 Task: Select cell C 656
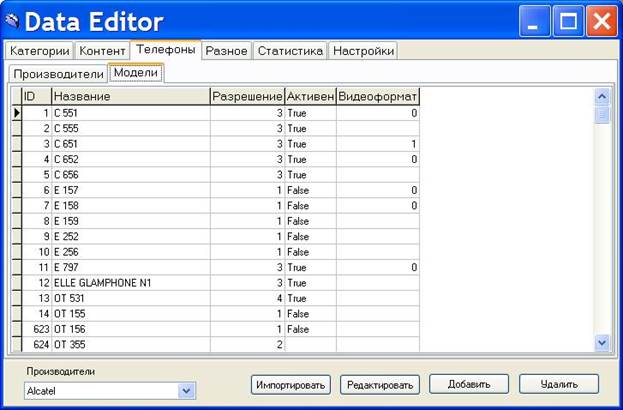point(131,175)
